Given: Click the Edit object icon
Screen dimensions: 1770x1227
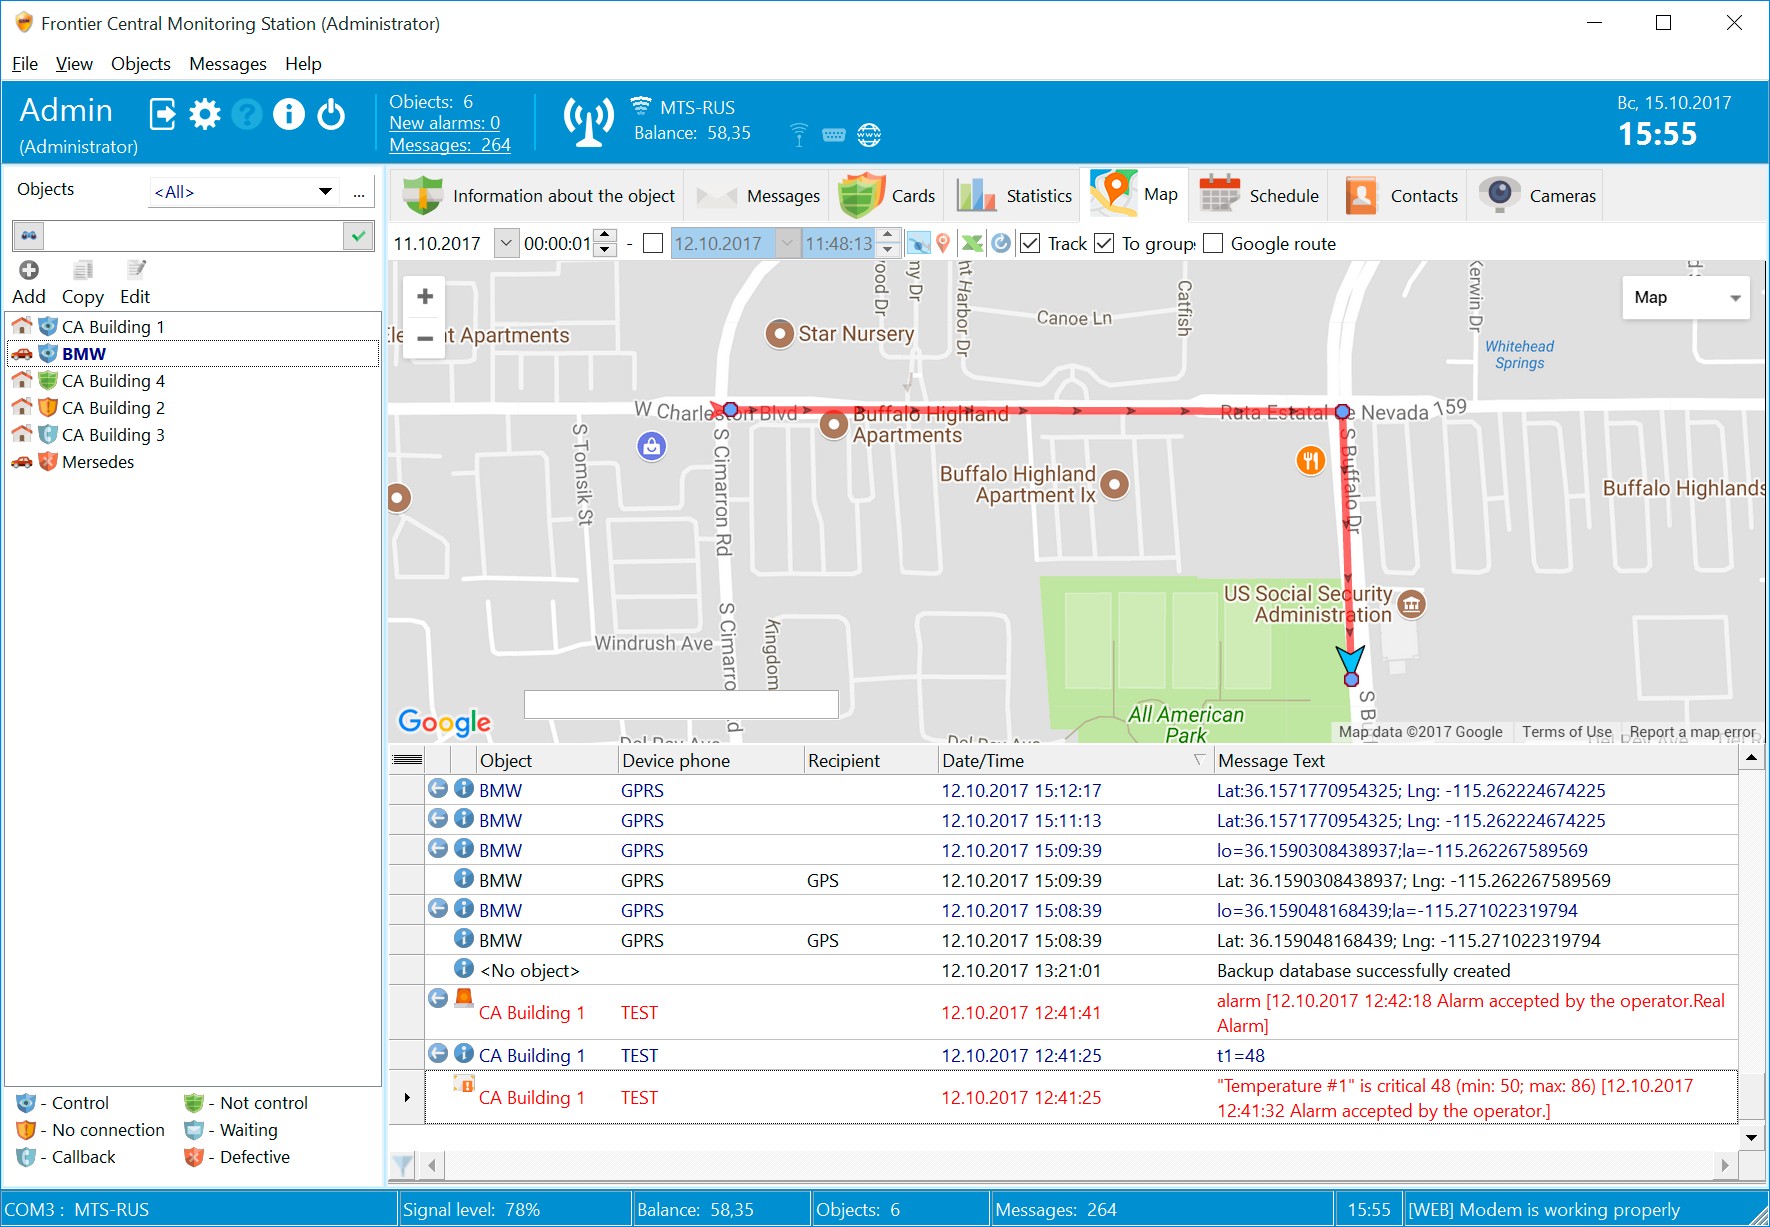Looking at the screenshot, I should point(135,269).
